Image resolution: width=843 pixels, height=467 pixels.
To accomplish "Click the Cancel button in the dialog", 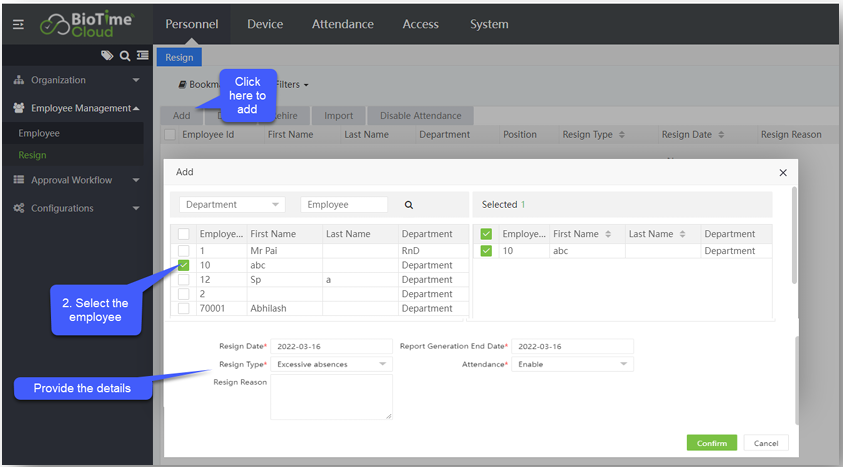I will (766, 443).
